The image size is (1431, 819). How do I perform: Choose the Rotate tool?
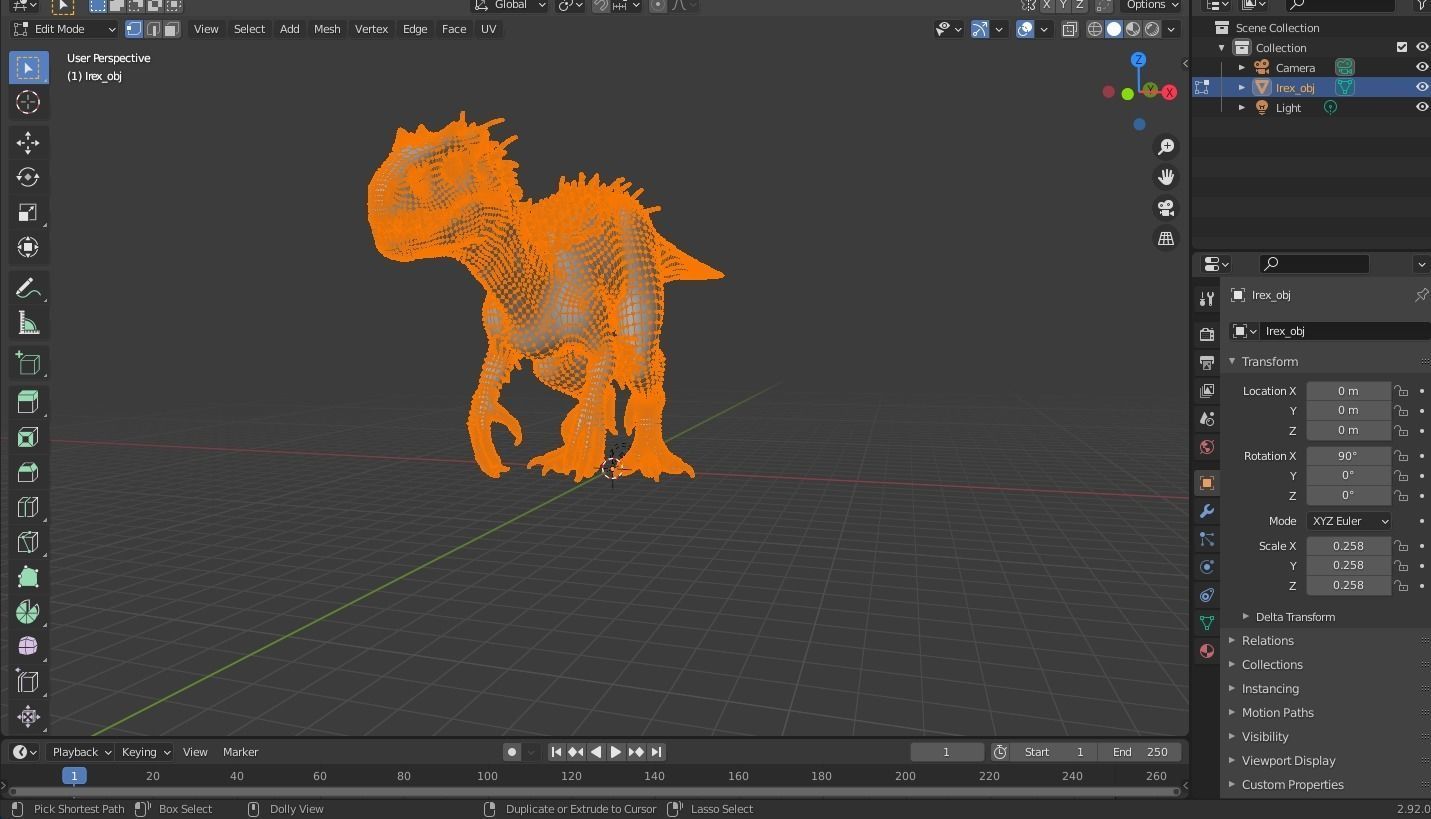[x=28, y=177]
